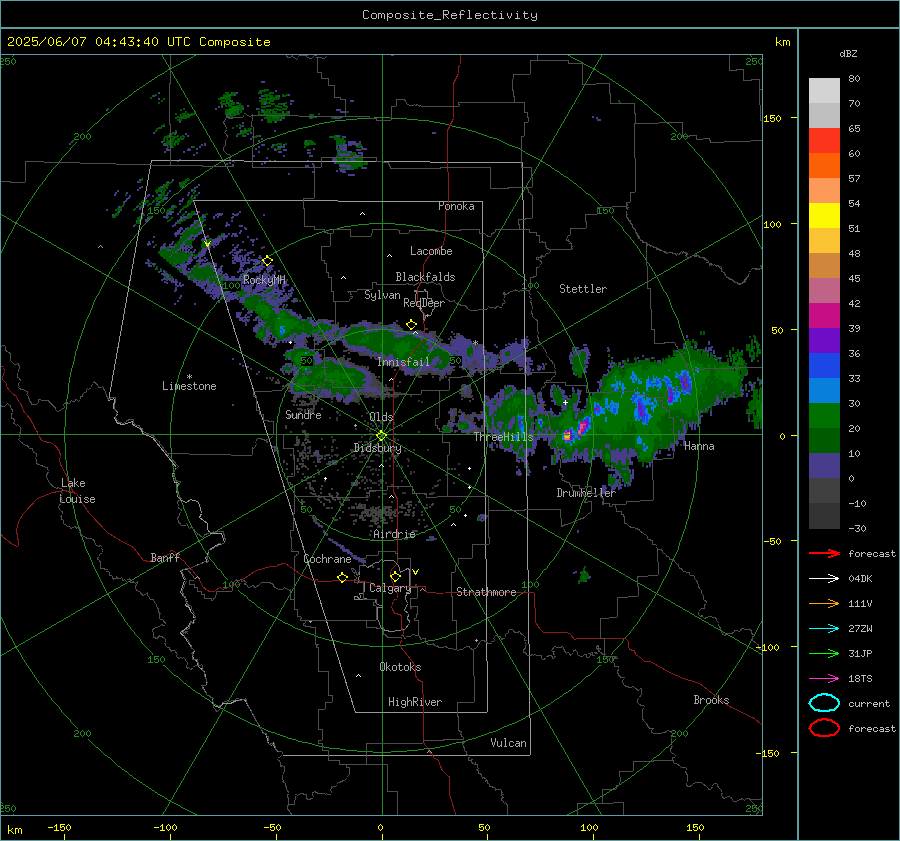Click the yellow diamond marker below Cochrane
Image resolution: width=900 pixels, height=841 pixels.
tap(343, 577)
